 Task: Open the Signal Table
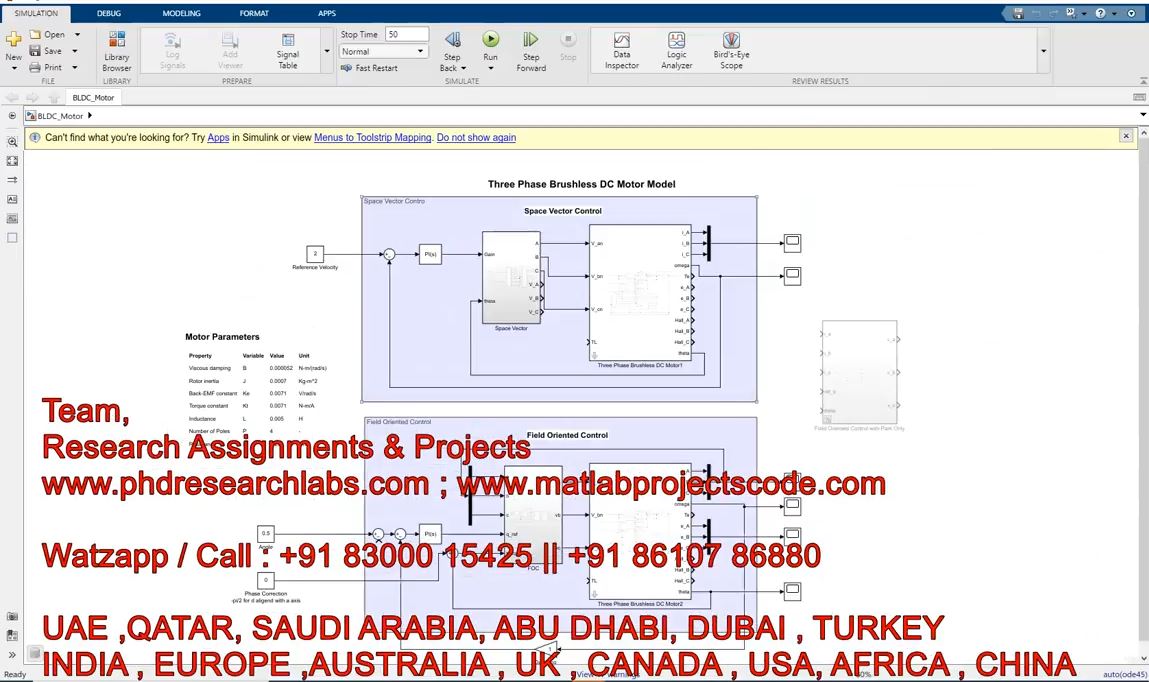click(288, 51)
